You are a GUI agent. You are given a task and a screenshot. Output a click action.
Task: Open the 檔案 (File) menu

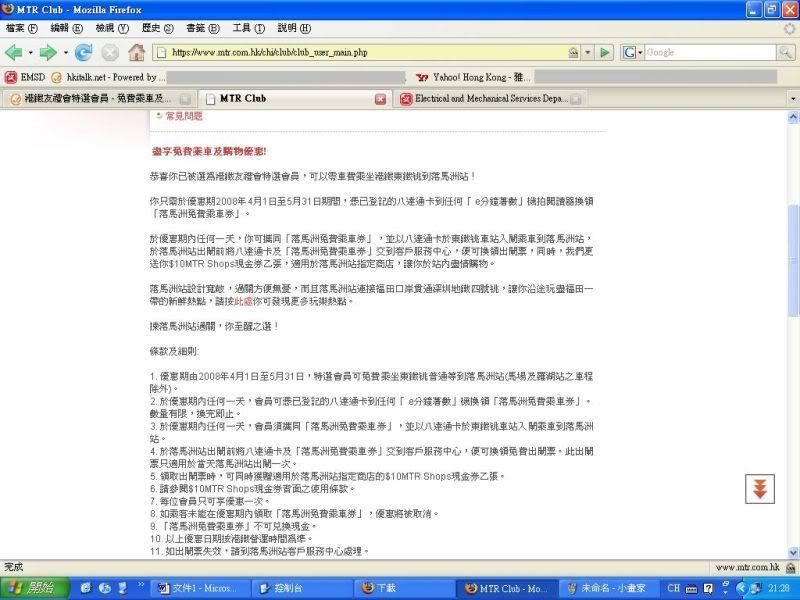(21, 29)
